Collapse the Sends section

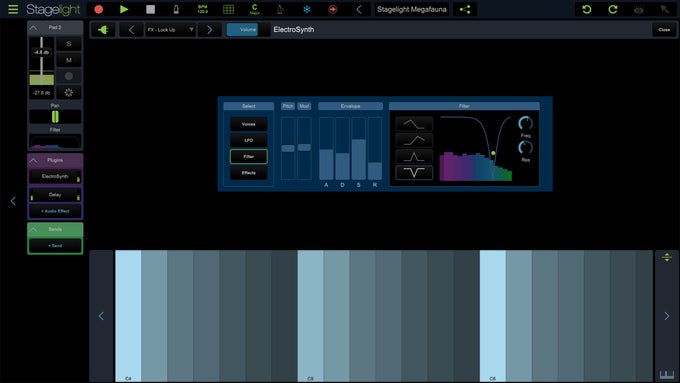point(33,229)
